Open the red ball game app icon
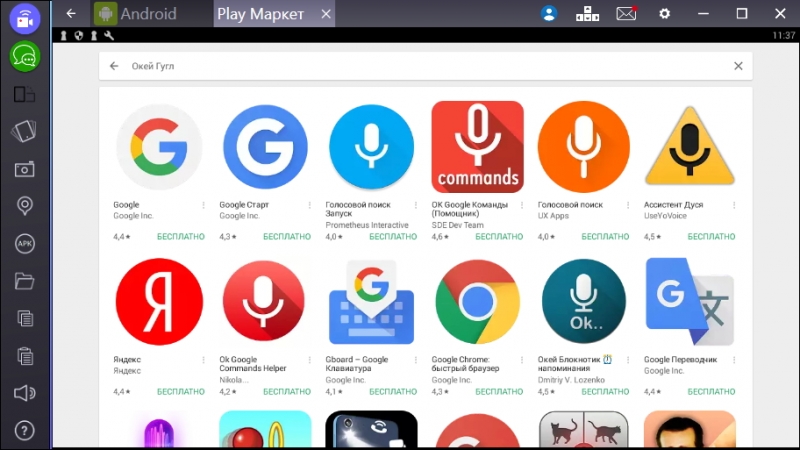Image resolution: width=800 pixels, height=450 pixels. point(265,430)
